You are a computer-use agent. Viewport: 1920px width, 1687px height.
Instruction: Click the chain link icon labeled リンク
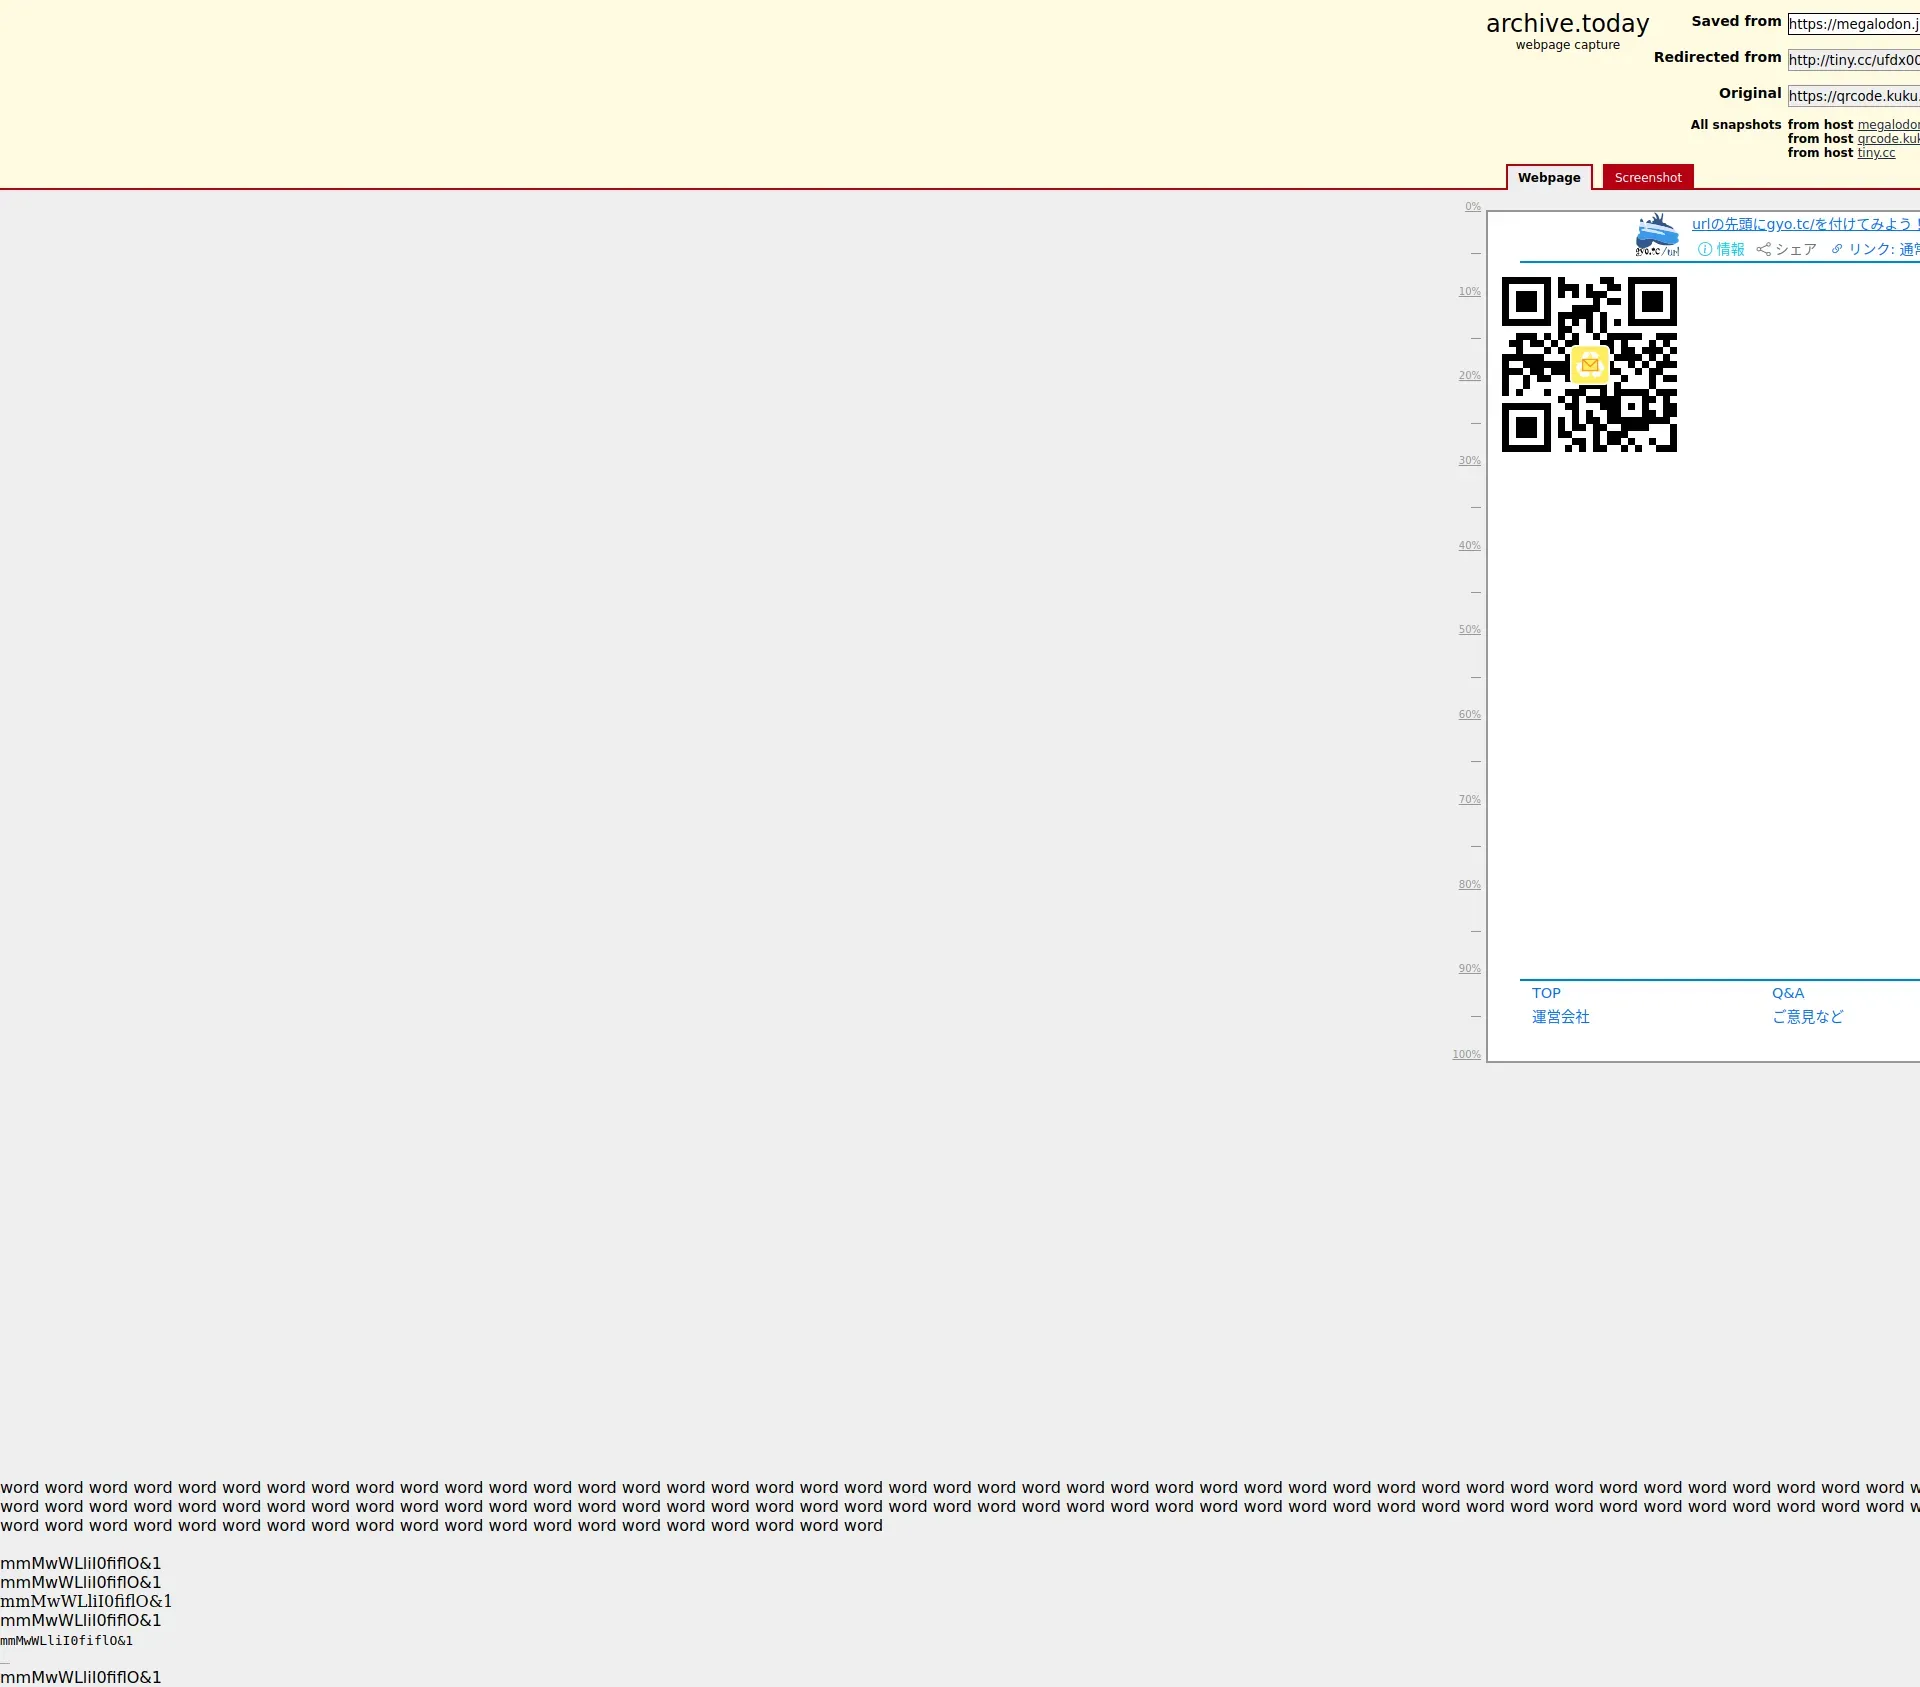tap(1837, 250)
